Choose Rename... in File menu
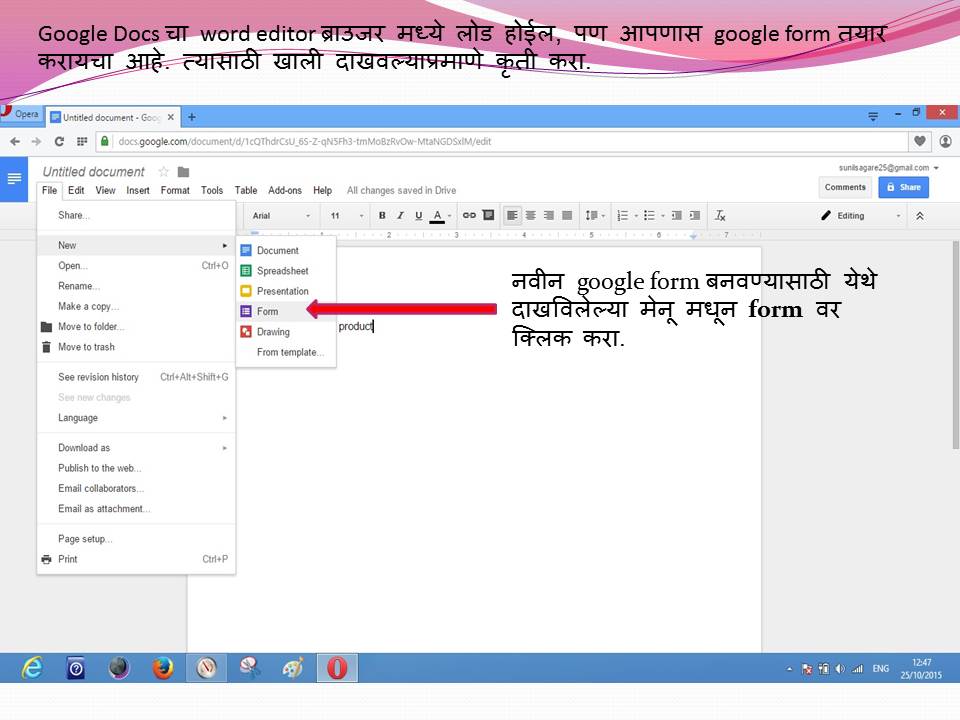 (137, 286)
